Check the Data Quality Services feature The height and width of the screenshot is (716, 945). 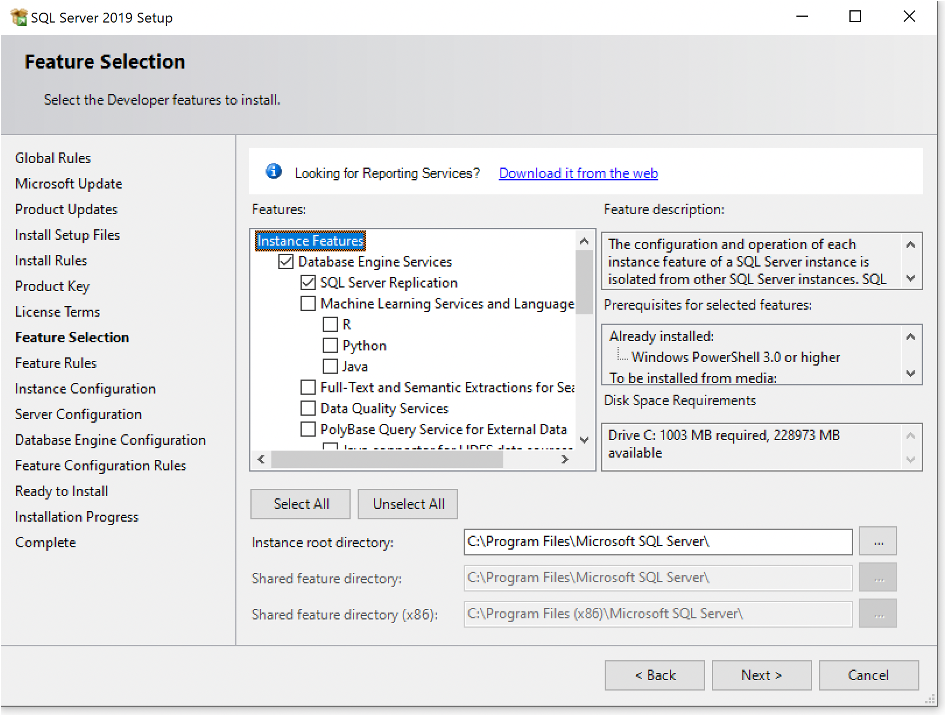pos(308,408)
